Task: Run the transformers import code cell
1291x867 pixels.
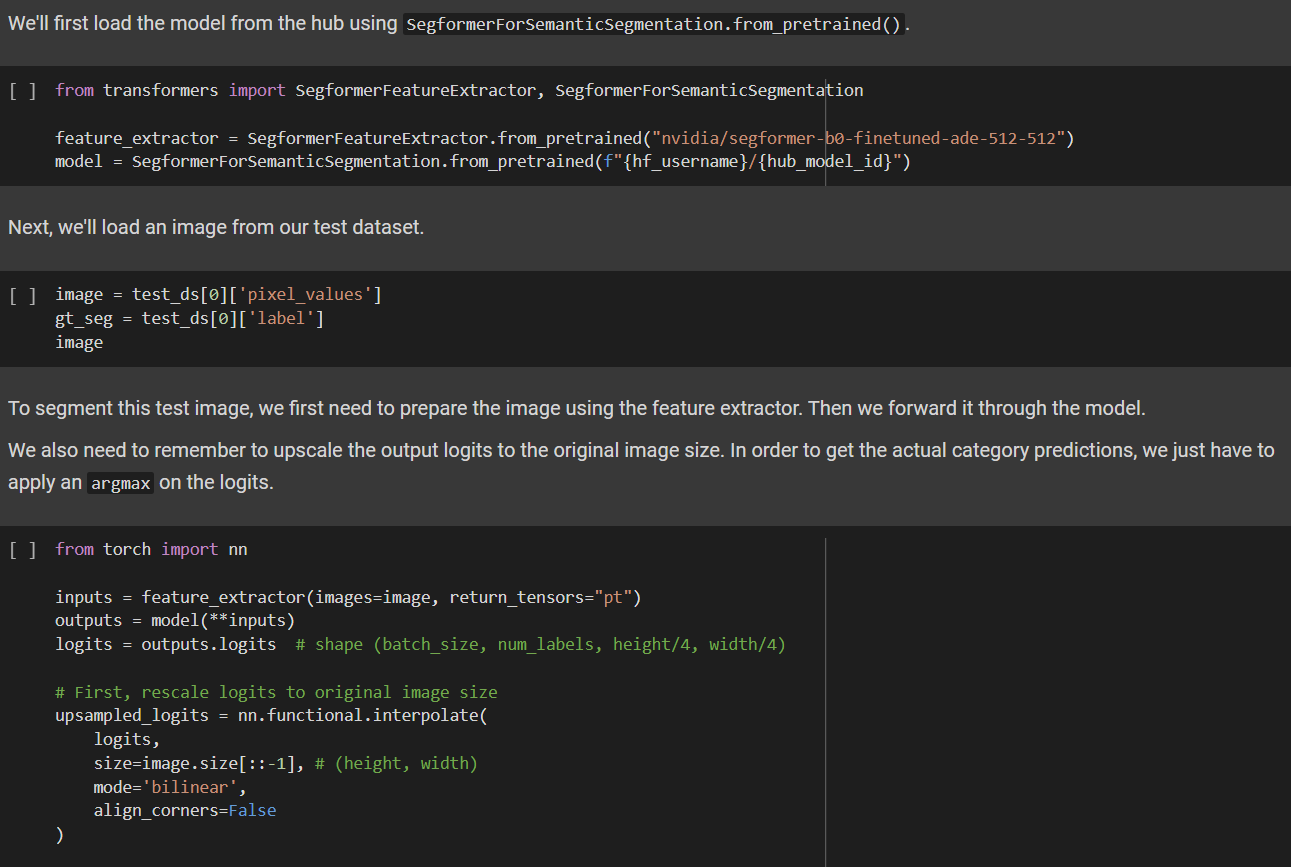Action: click(x=21, y=90)
